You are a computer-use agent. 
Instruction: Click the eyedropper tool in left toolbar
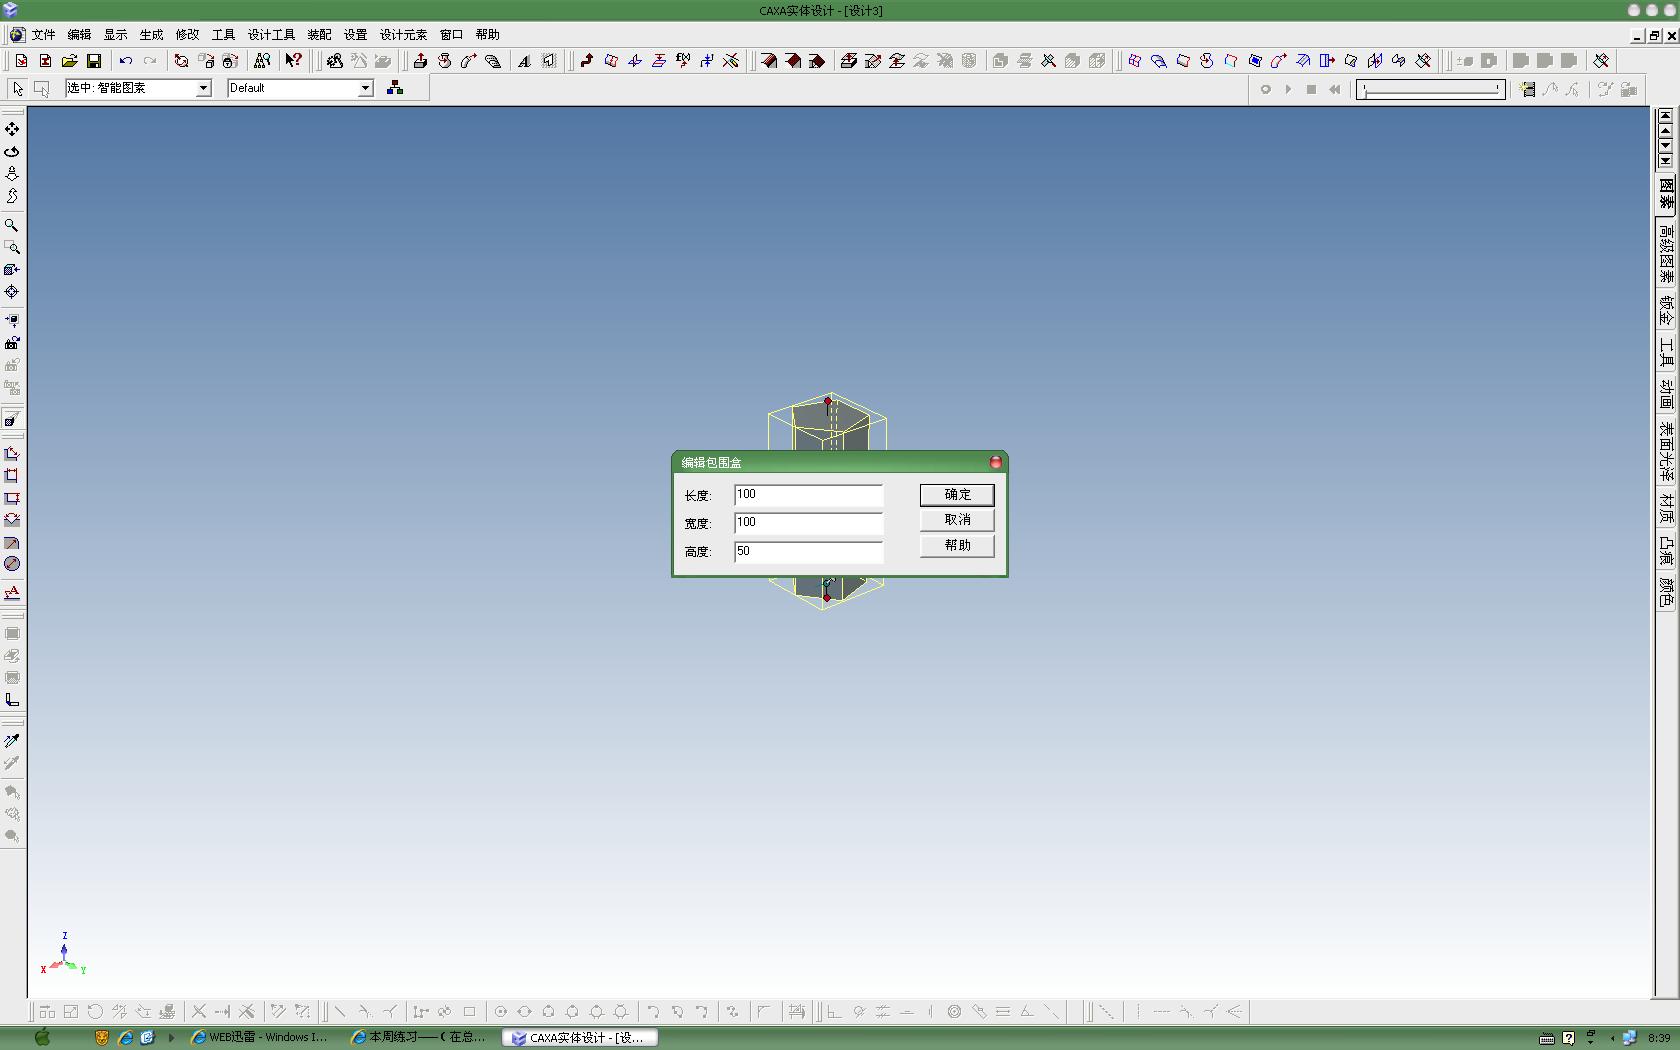coord(12,741)
